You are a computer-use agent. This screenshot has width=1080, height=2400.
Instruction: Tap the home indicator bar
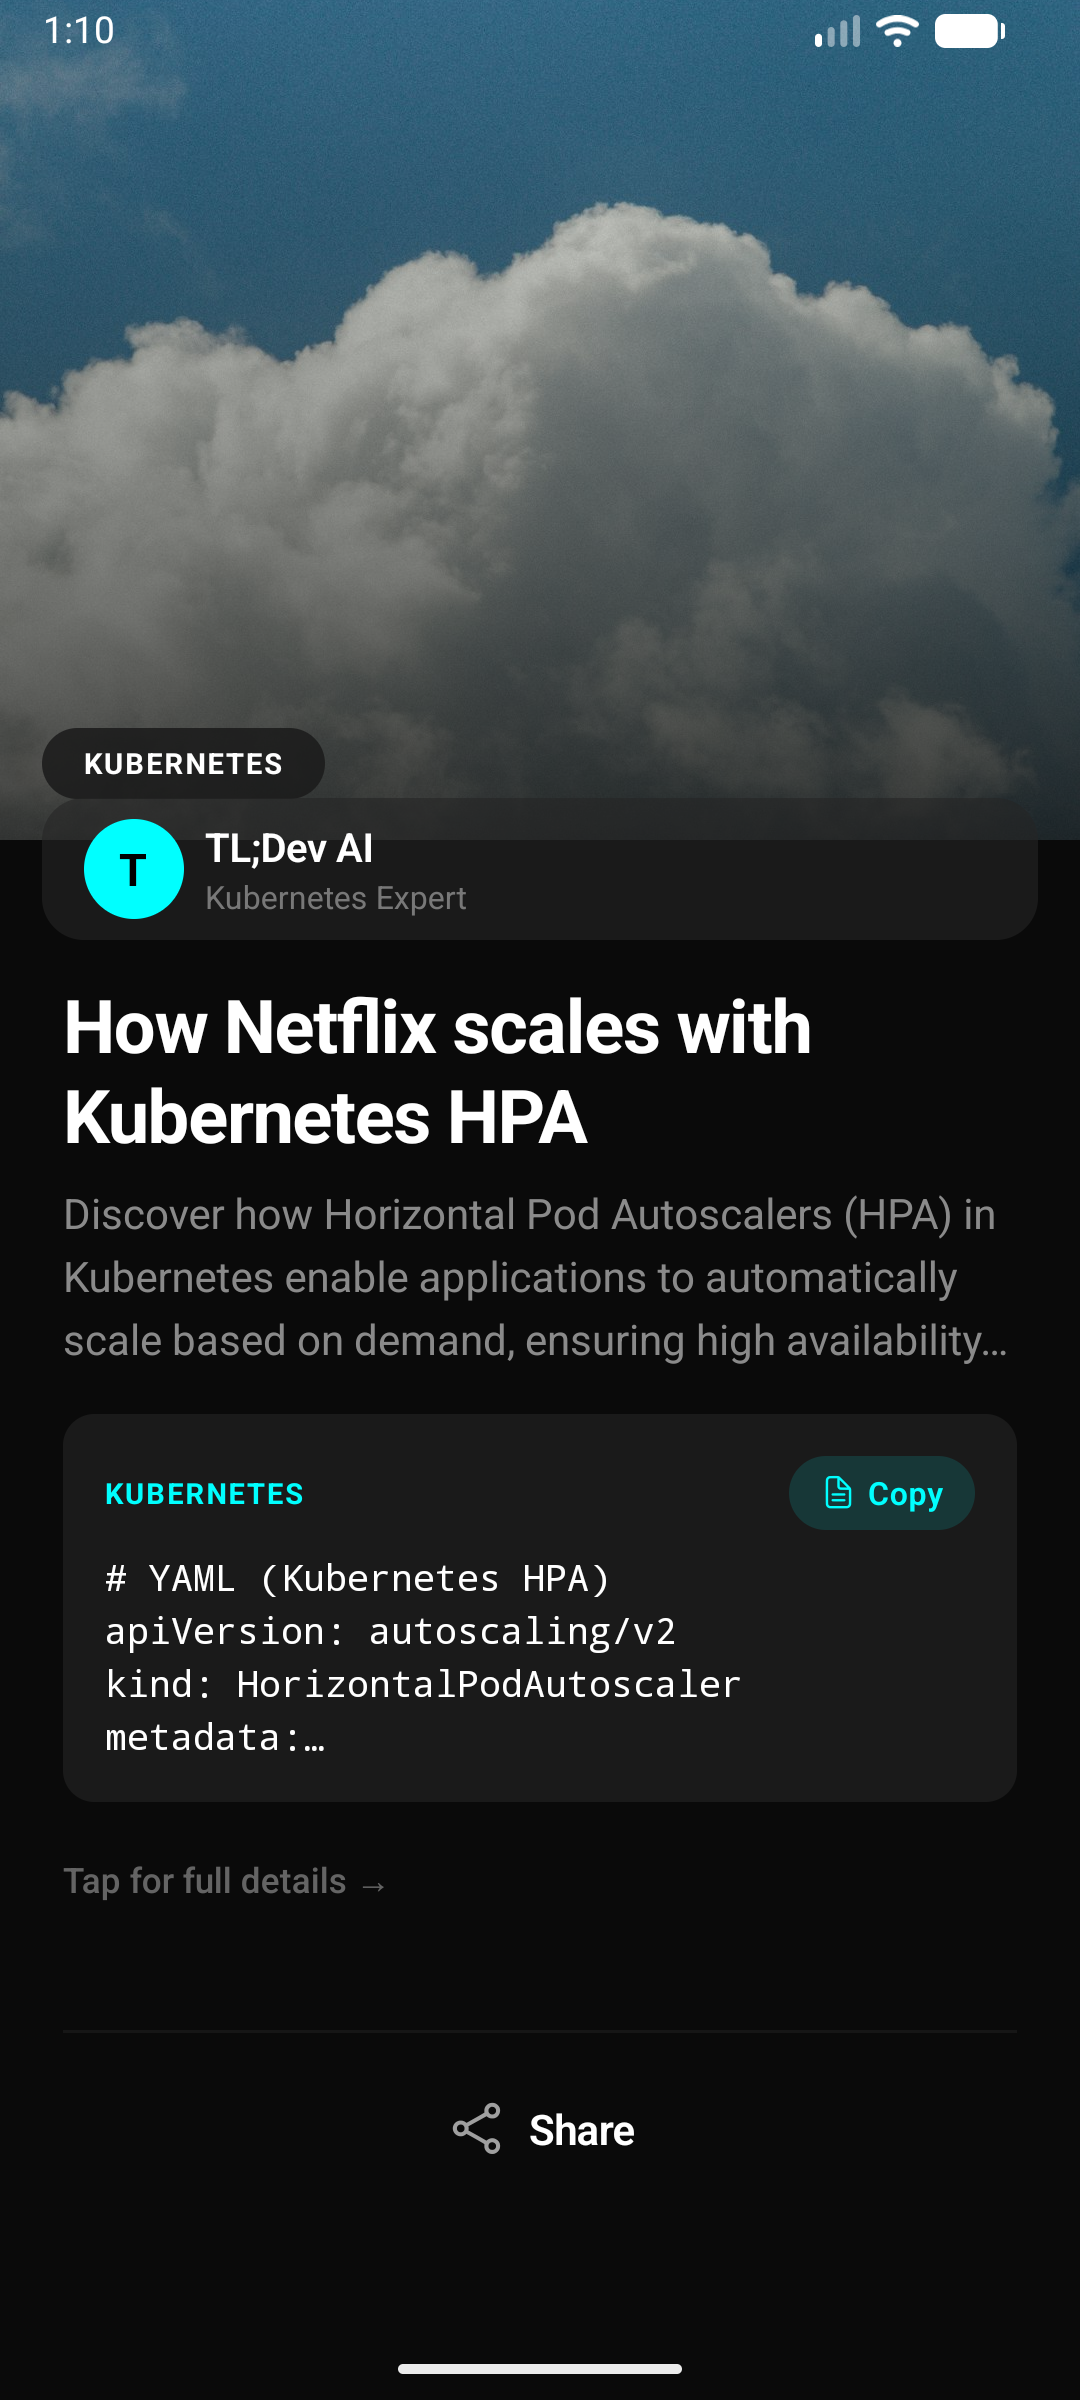[x=540, y=2369]
